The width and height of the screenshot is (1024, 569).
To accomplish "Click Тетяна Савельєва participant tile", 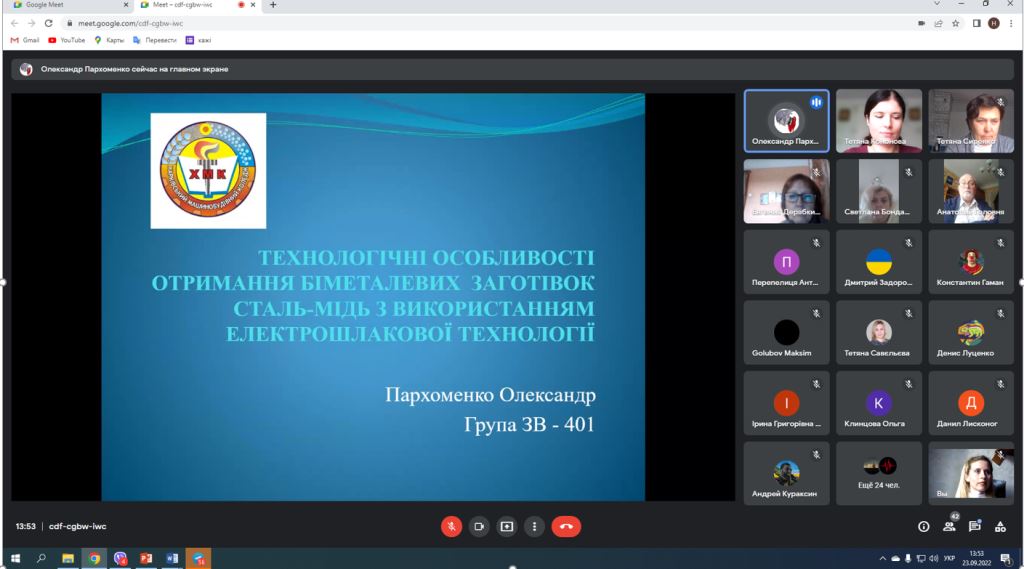I will [879, 333].
